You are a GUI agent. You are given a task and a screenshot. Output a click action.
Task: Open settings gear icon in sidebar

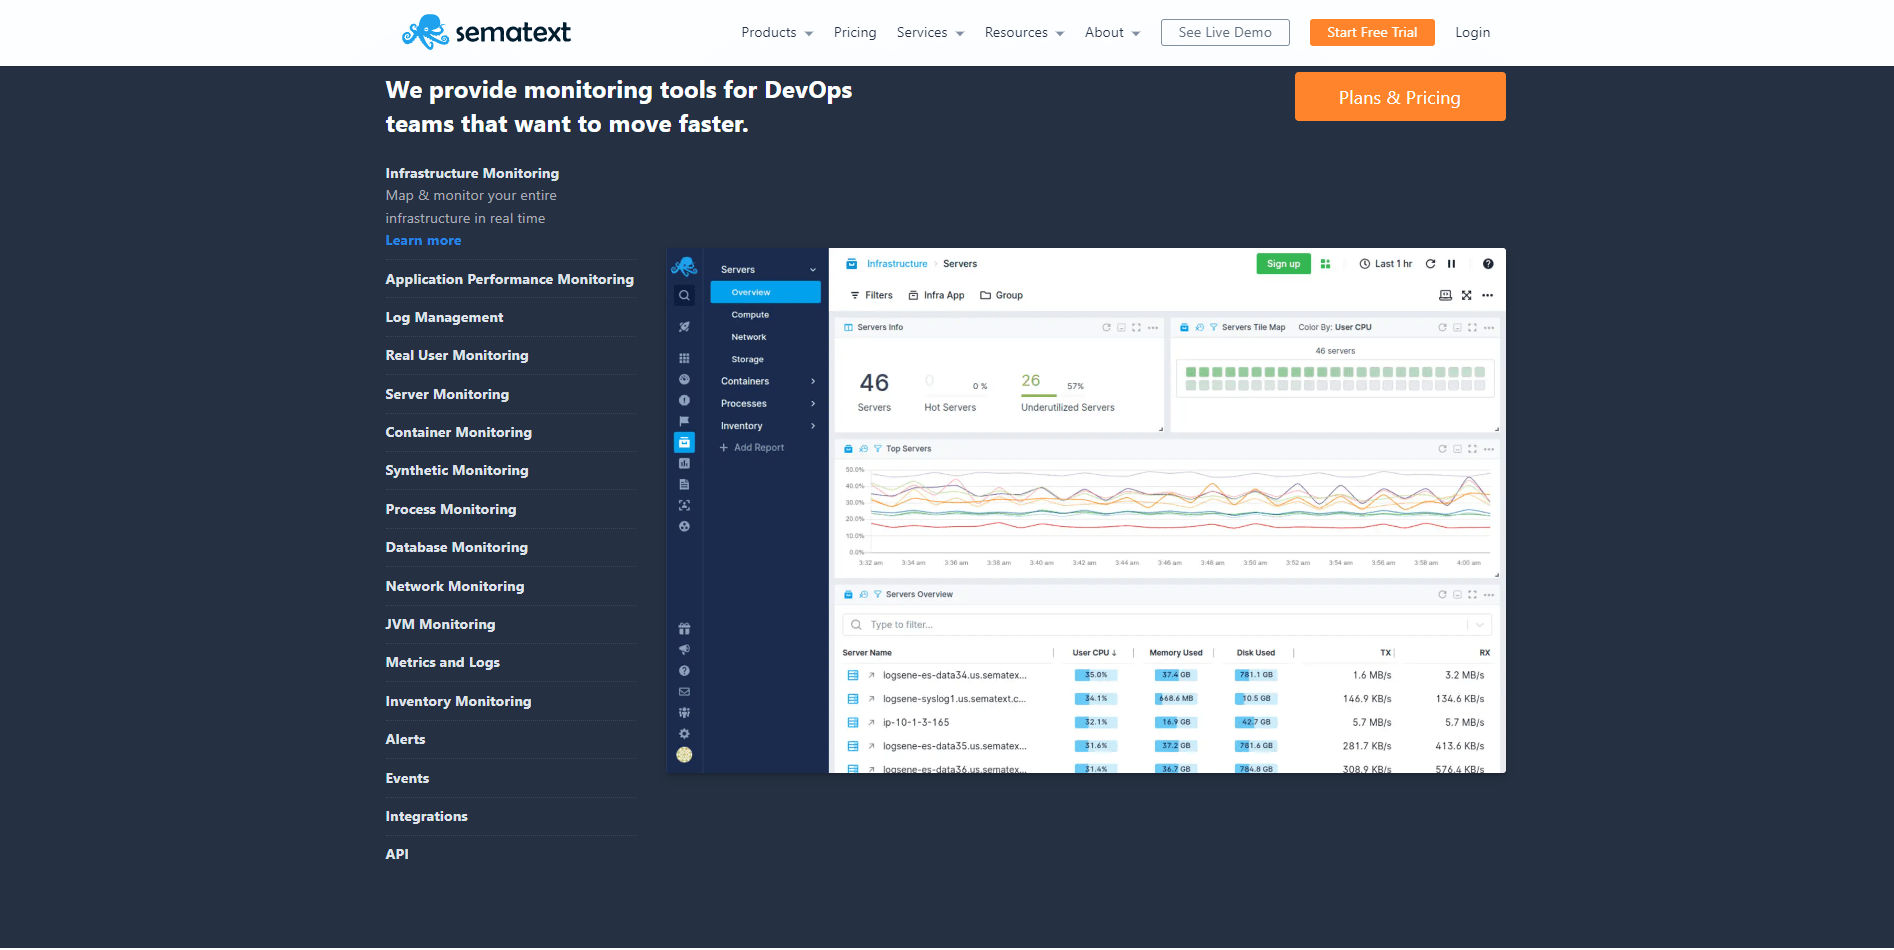(x=684, y=734)
